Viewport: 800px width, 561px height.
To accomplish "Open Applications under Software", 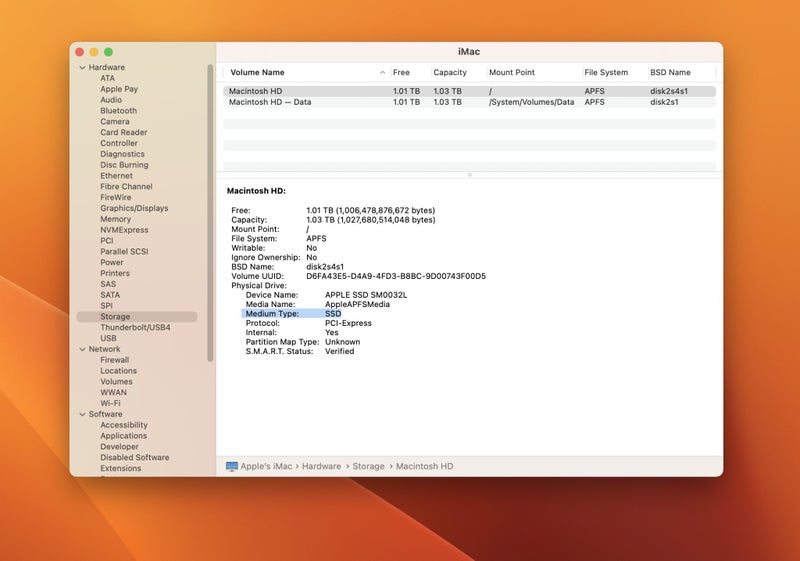I will (123, 436).
